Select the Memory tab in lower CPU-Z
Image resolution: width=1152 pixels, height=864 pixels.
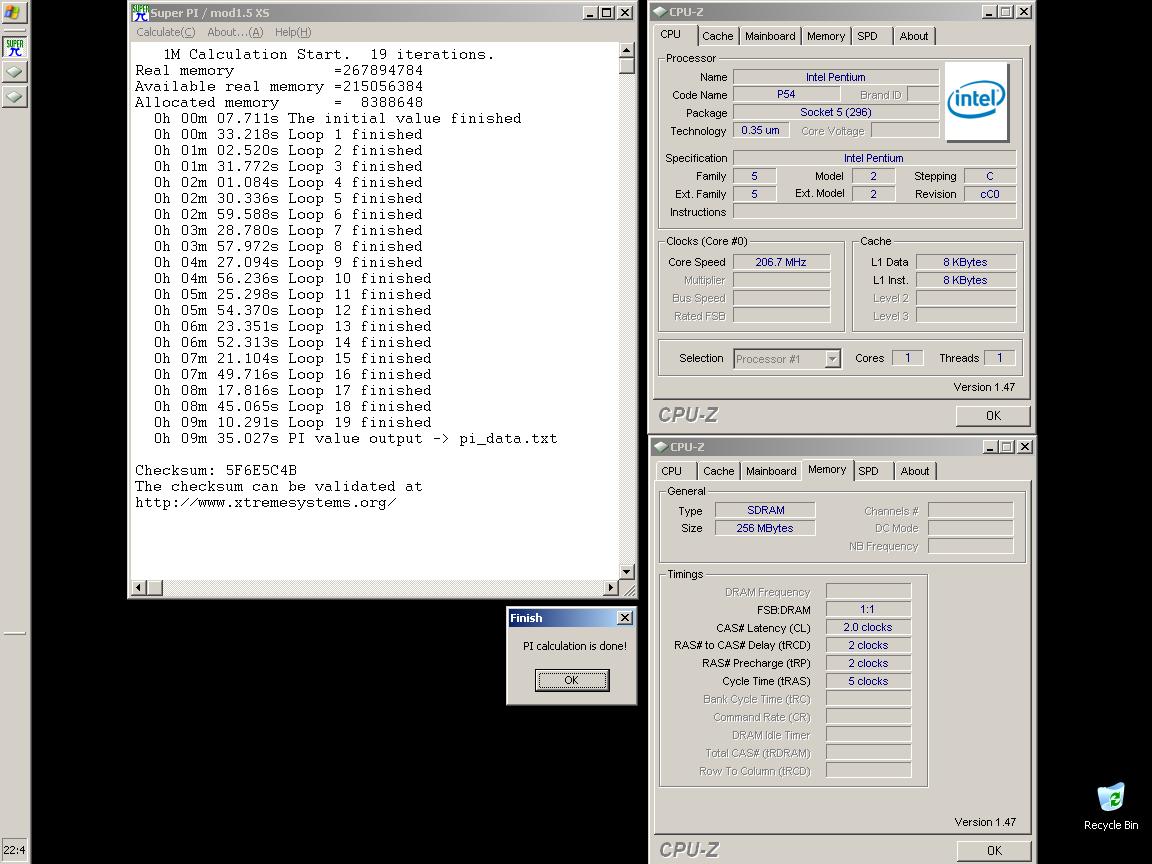coord(827,469)
